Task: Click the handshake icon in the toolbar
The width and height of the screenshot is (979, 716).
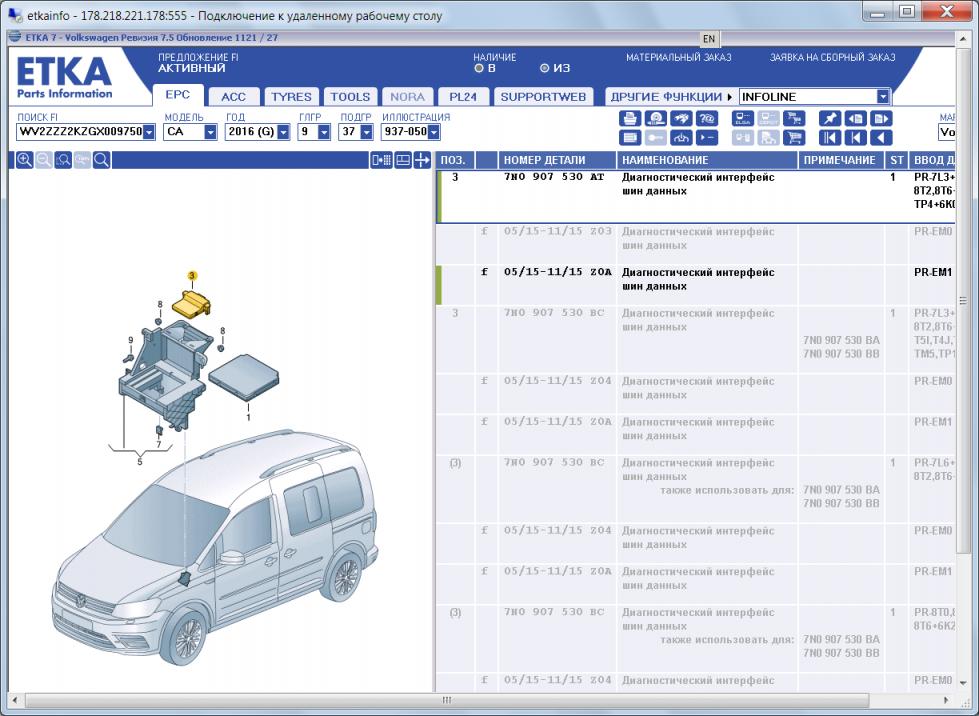Action: (x=681, y=119)
